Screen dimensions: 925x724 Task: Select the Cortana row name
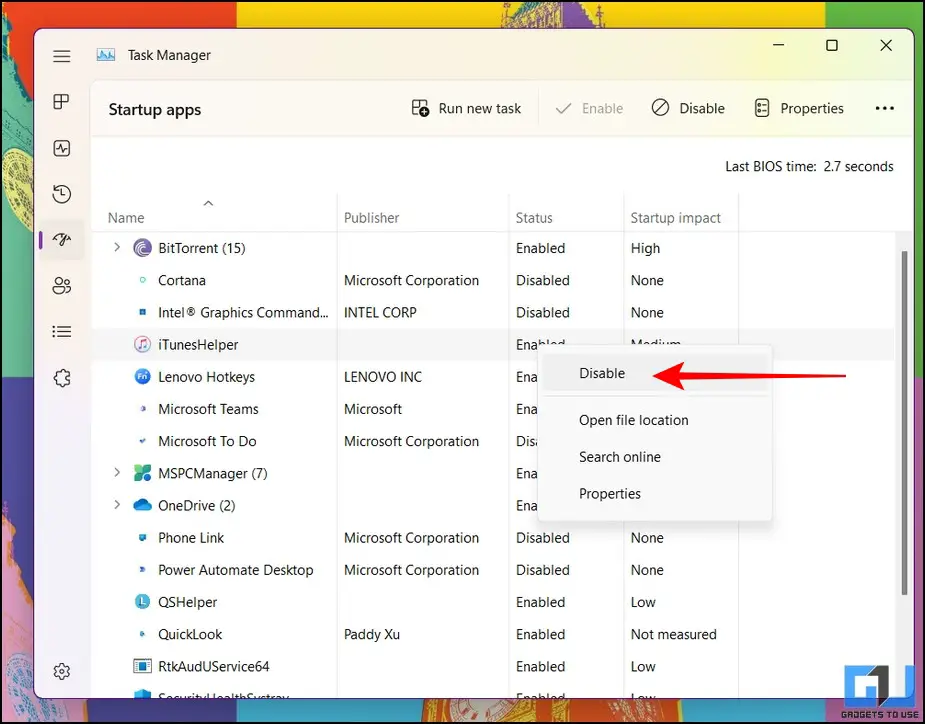click(x=182, y=280)
